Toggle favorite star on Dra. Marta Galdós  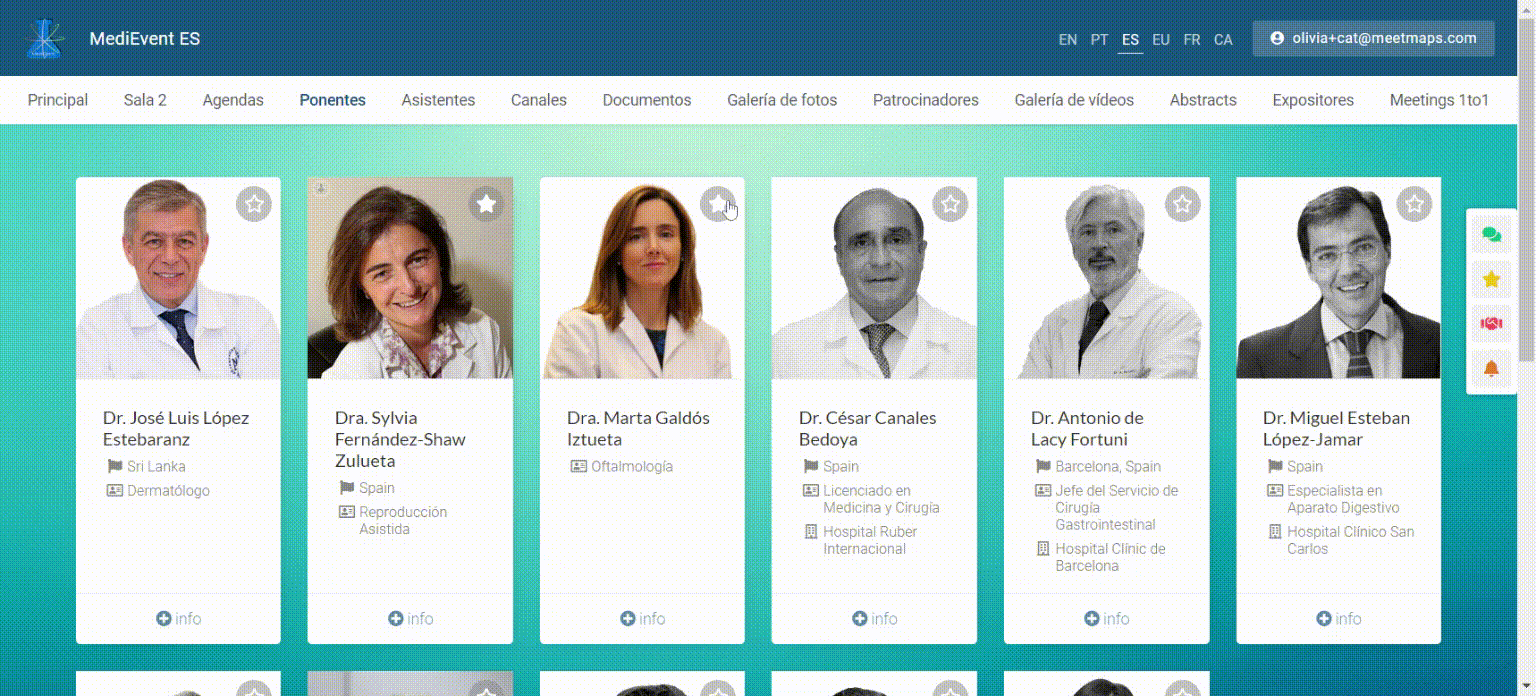tap(718, 204)
